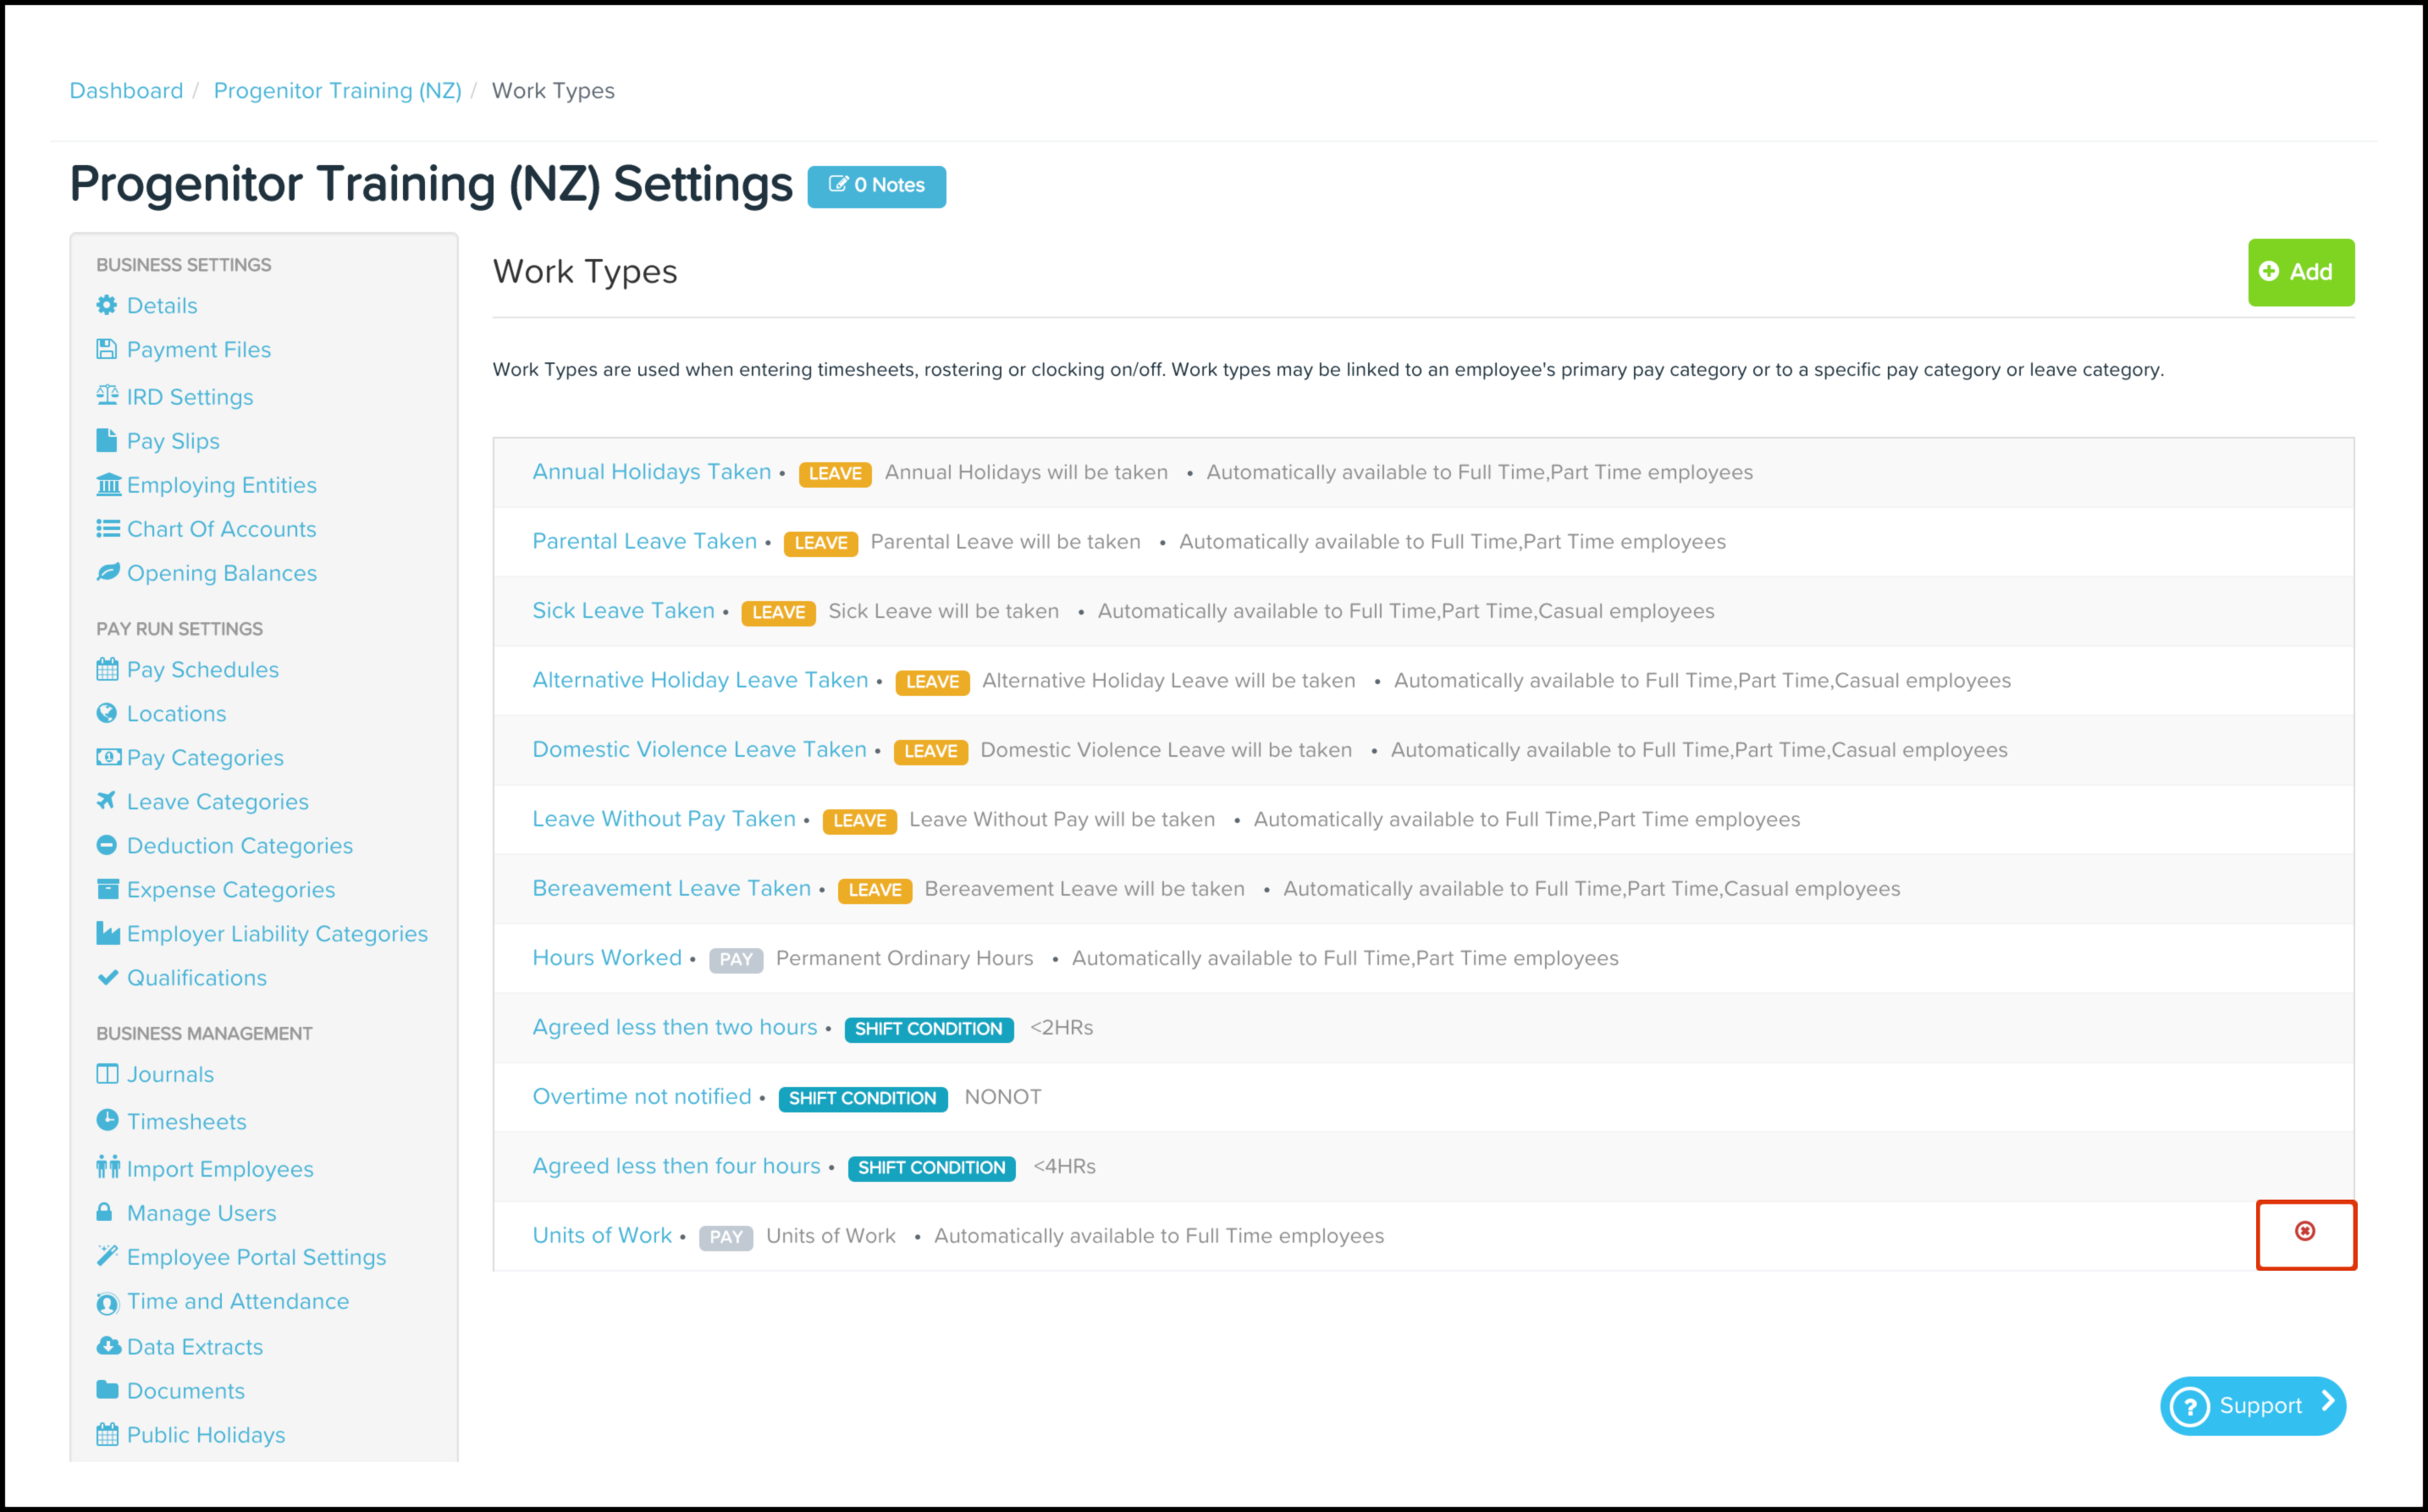Open Annual Holidays Taken work type
This screenshot has width=2428, height=1512.
[651, 472]
